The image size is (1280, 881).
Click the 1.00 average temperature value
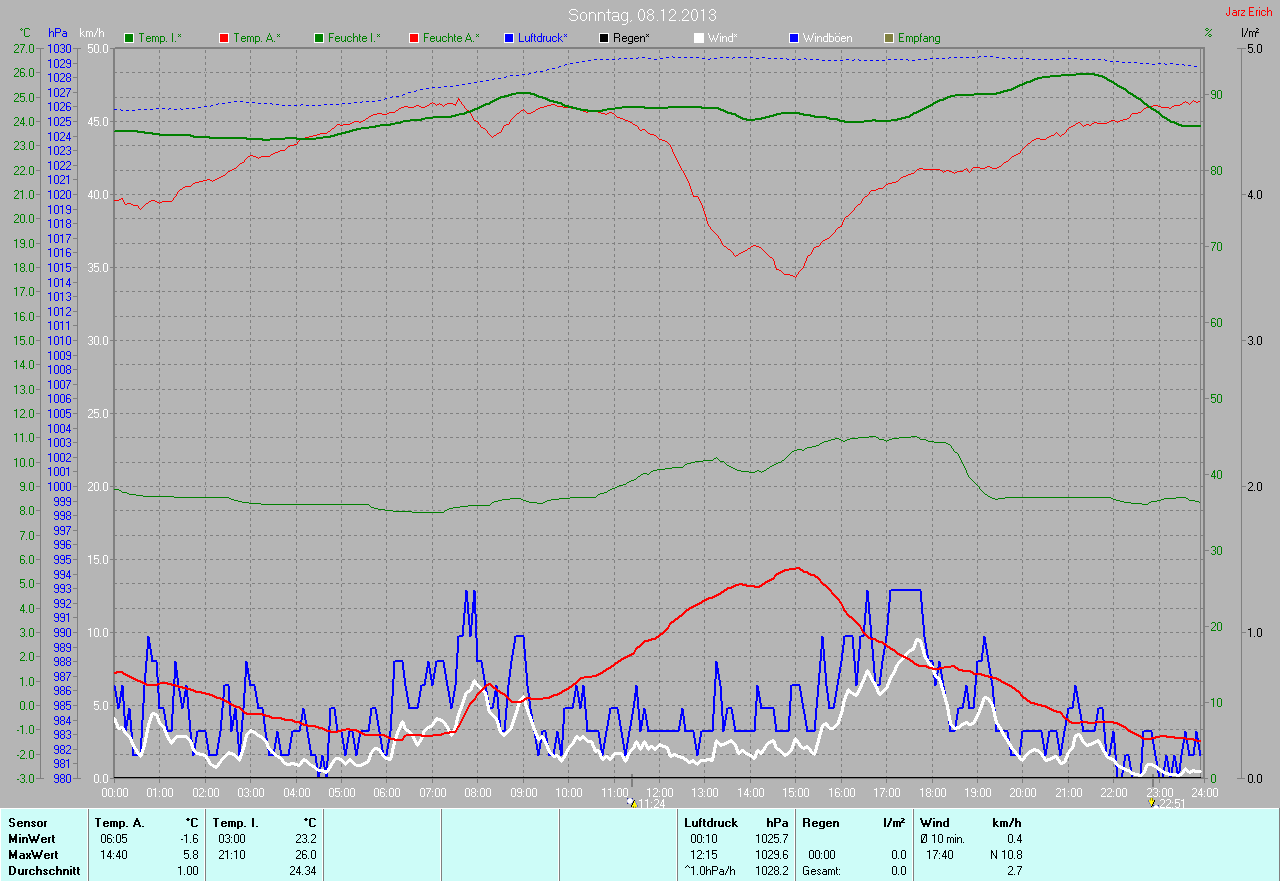point(187,871)
